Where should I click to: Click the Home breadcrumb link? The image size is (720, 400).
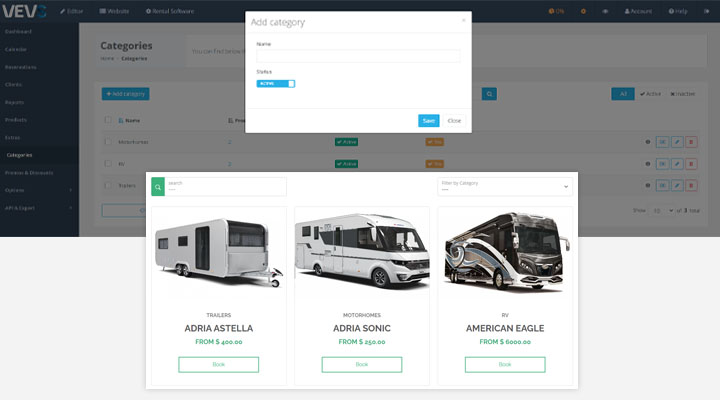click(107, 59)
